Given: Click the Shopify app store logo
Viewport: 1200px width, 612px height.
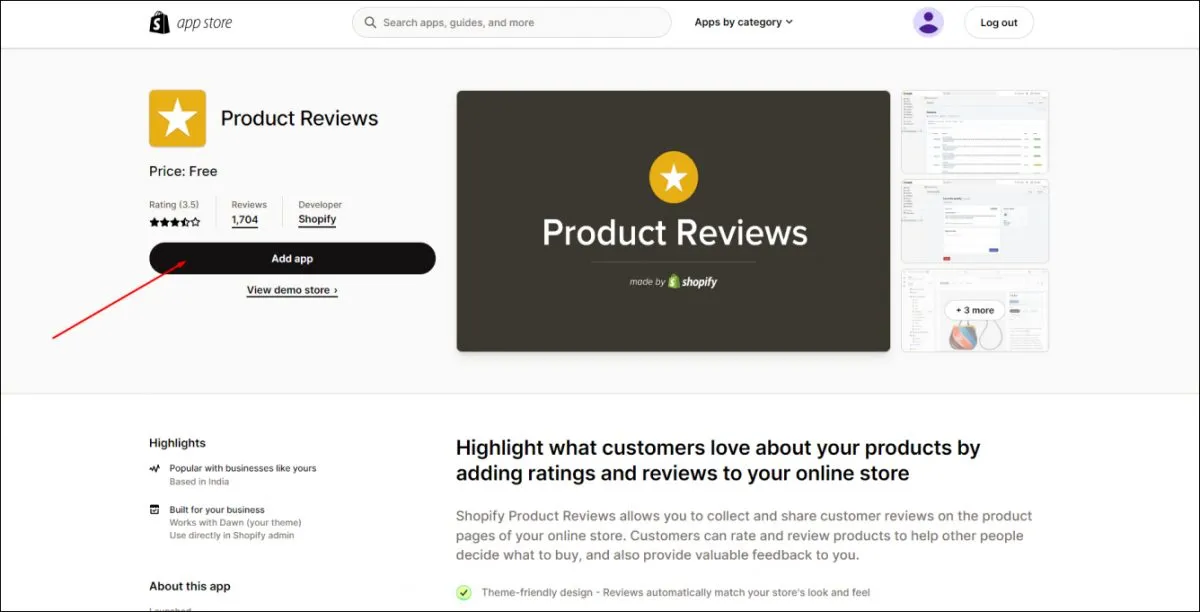Looking at the screenshot, I should pos(191,23).
